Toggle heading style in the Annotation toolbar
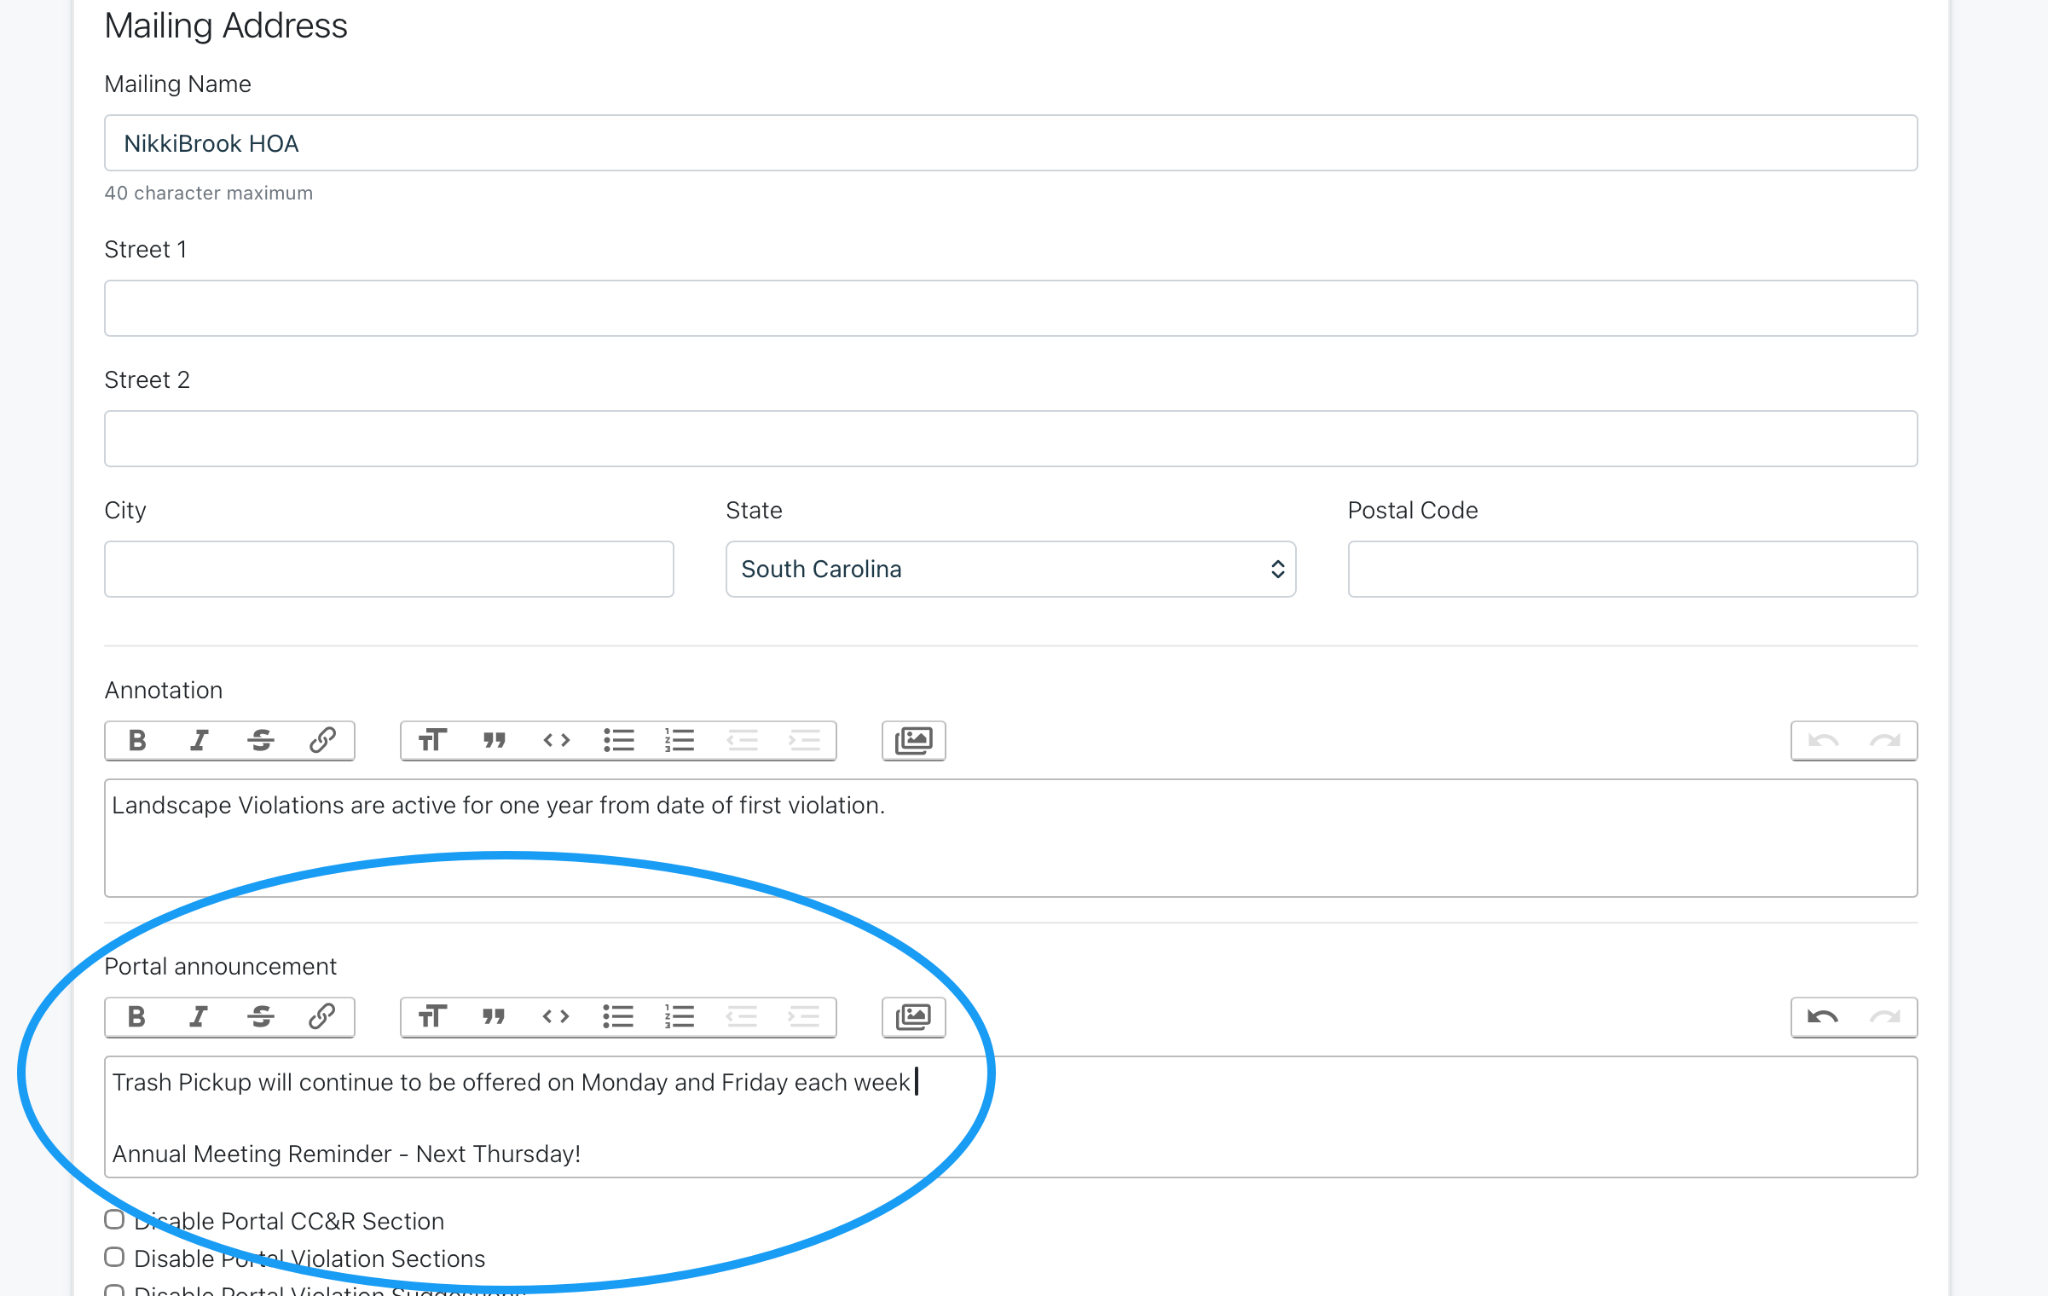 coord(432,741)
